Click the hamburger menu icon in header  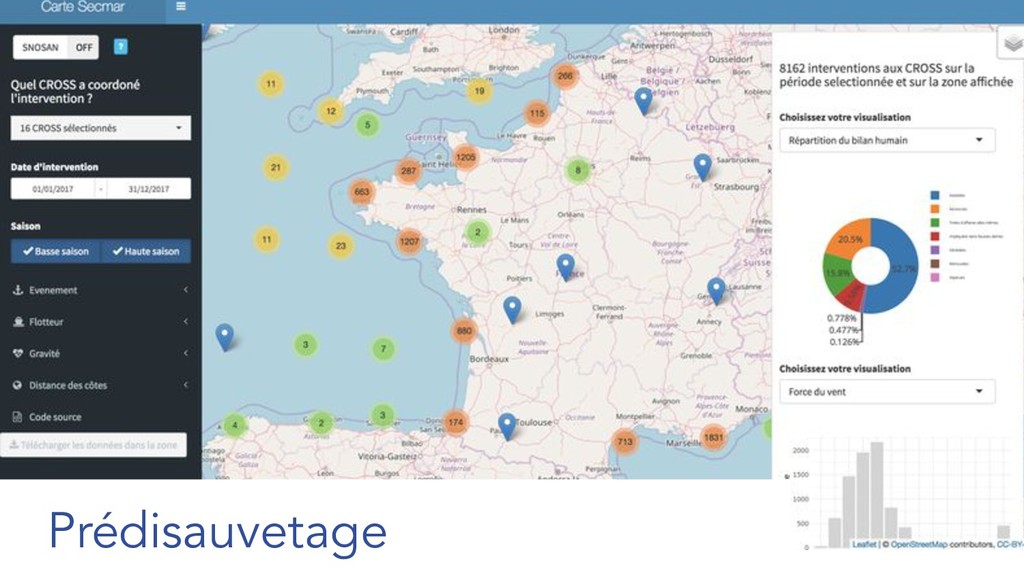(181, 7)
